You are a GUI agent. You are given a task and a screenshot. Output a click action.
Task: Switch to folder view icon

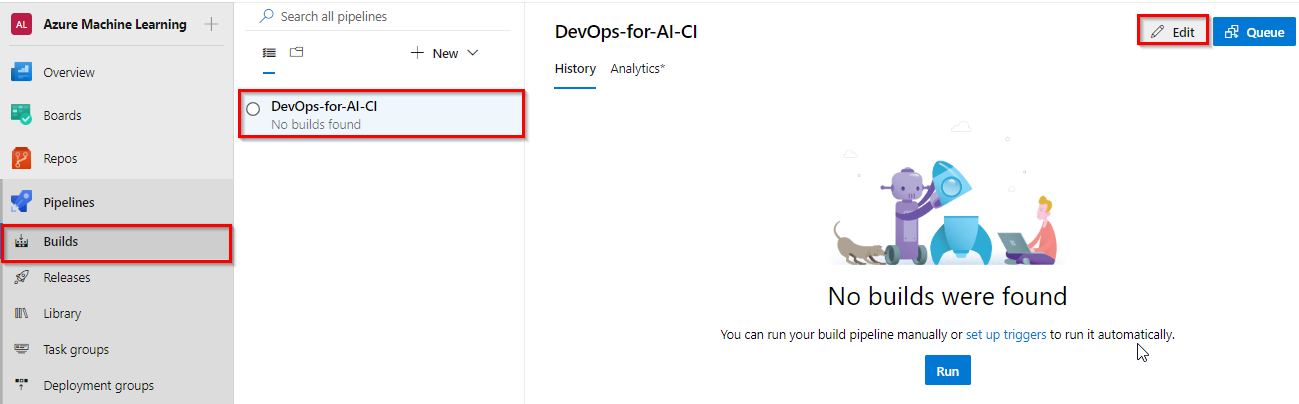(297, 52)
